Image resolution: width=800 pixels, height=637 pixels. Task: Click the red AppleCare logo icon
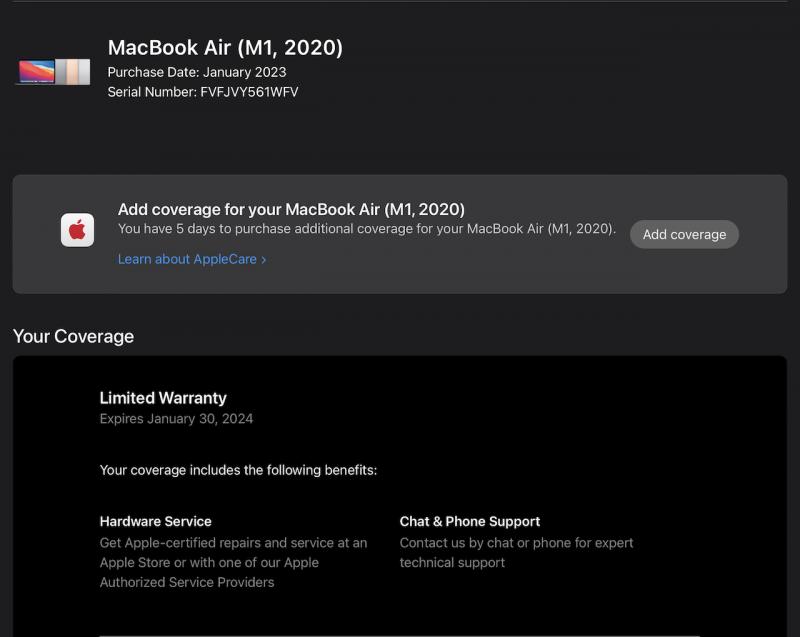pos(77,230)
